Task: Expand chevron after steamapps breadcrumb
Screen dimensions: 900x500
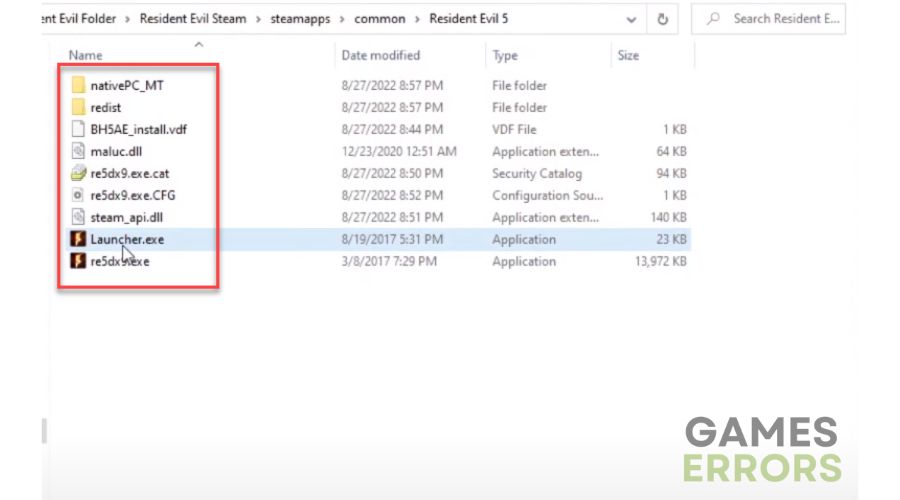Action: 342,20
